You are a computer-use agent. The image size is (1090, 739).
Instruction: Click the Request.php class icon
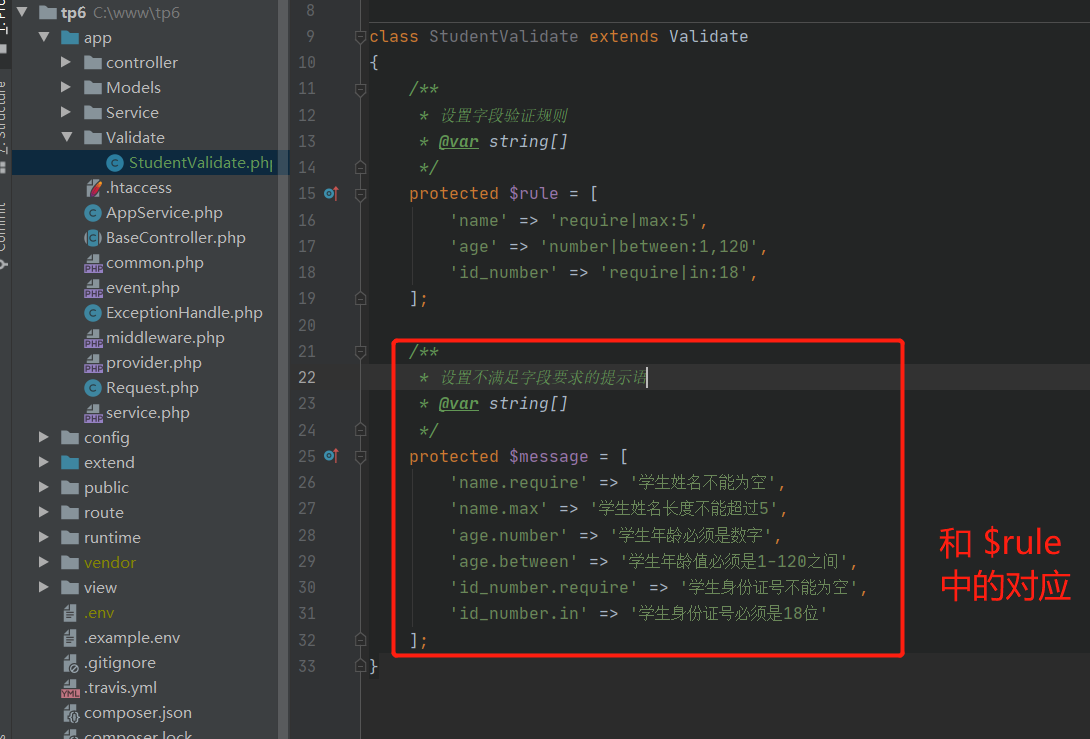[93, 388]
